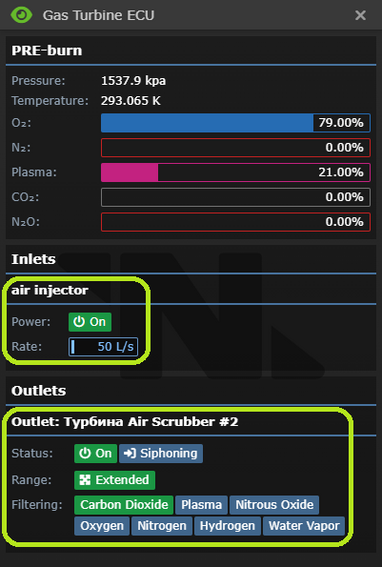Toggle the Air Scrubber status On button

point(96,453)
